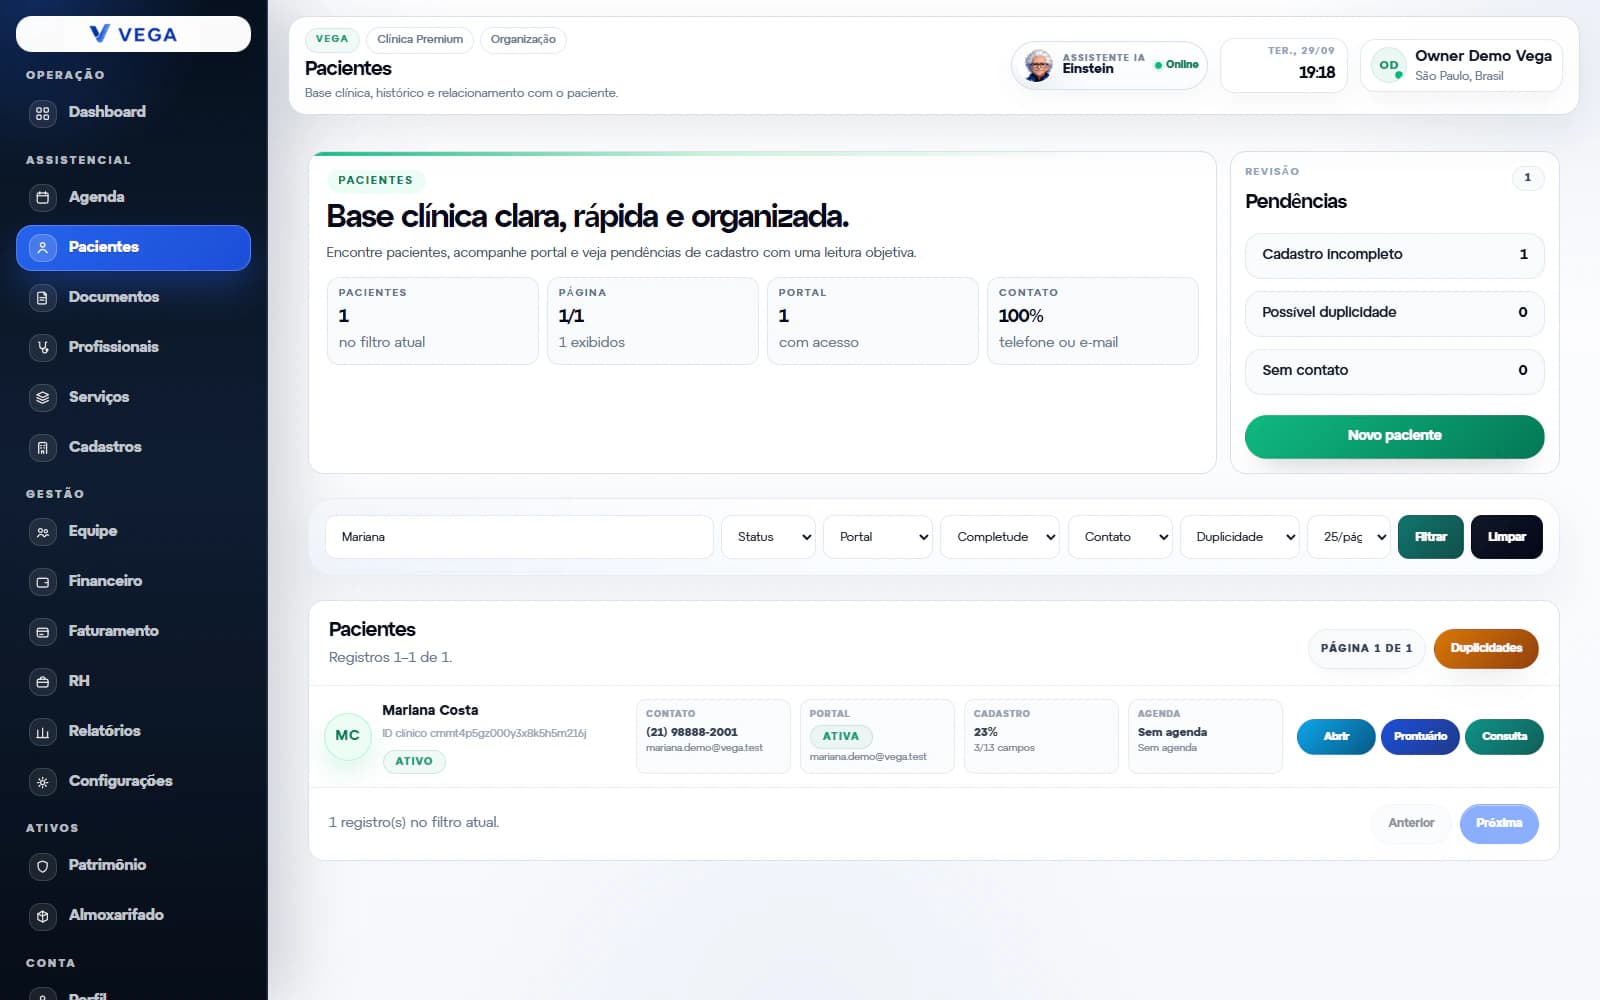Open the Duplicidade filter dropdown
This screenshot has width=1600, height=1000.
pyautogui.click(x=1240, y=537)
